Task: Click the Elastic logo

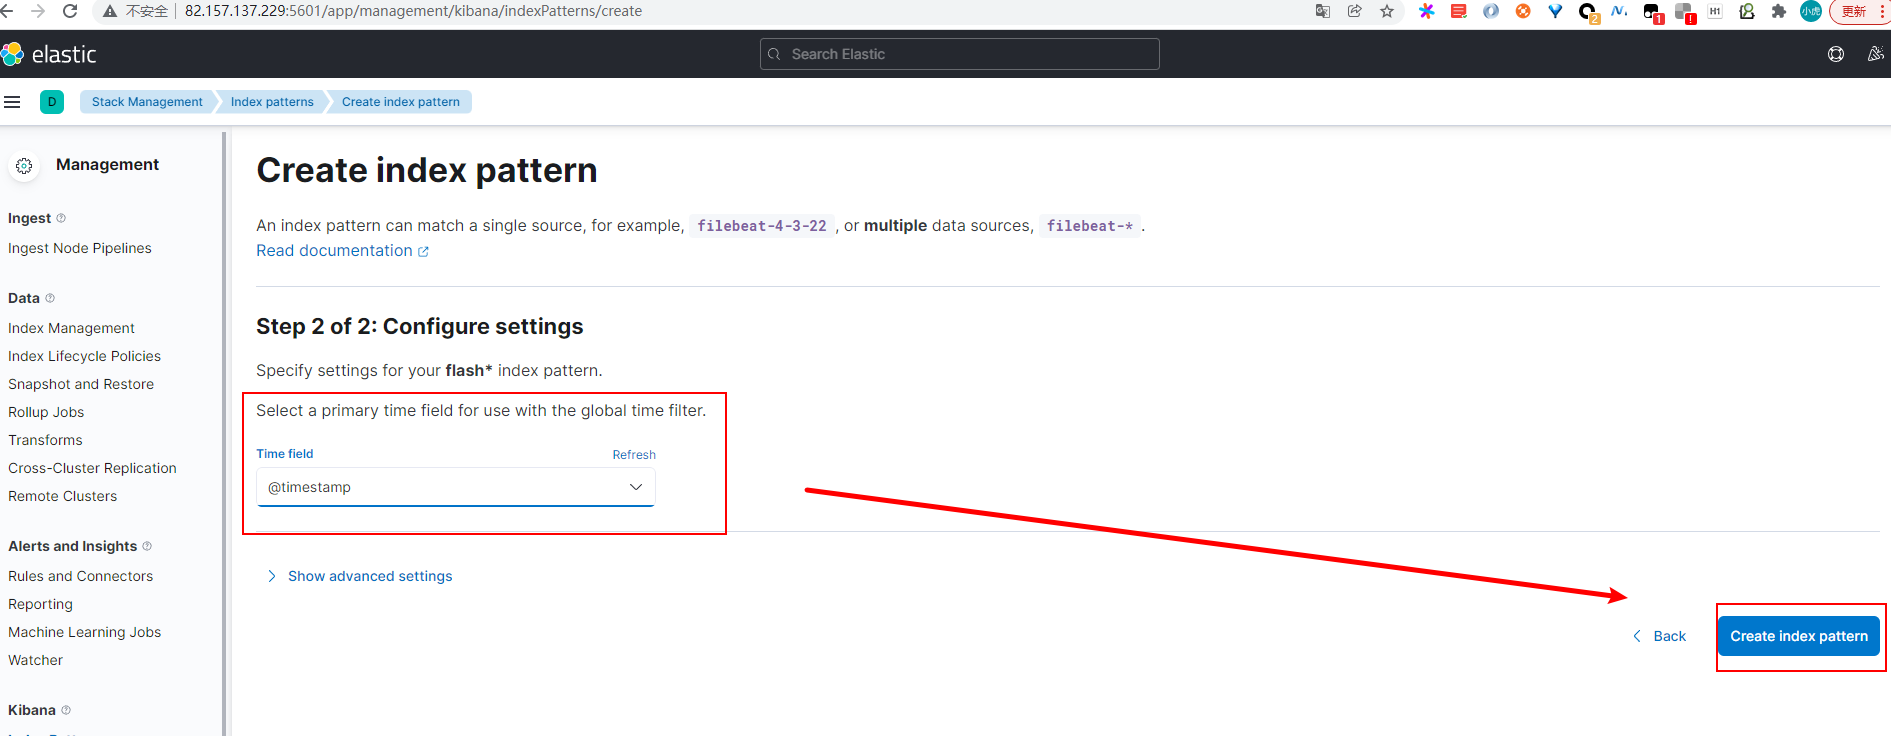Action: click(x=49, y=54)
